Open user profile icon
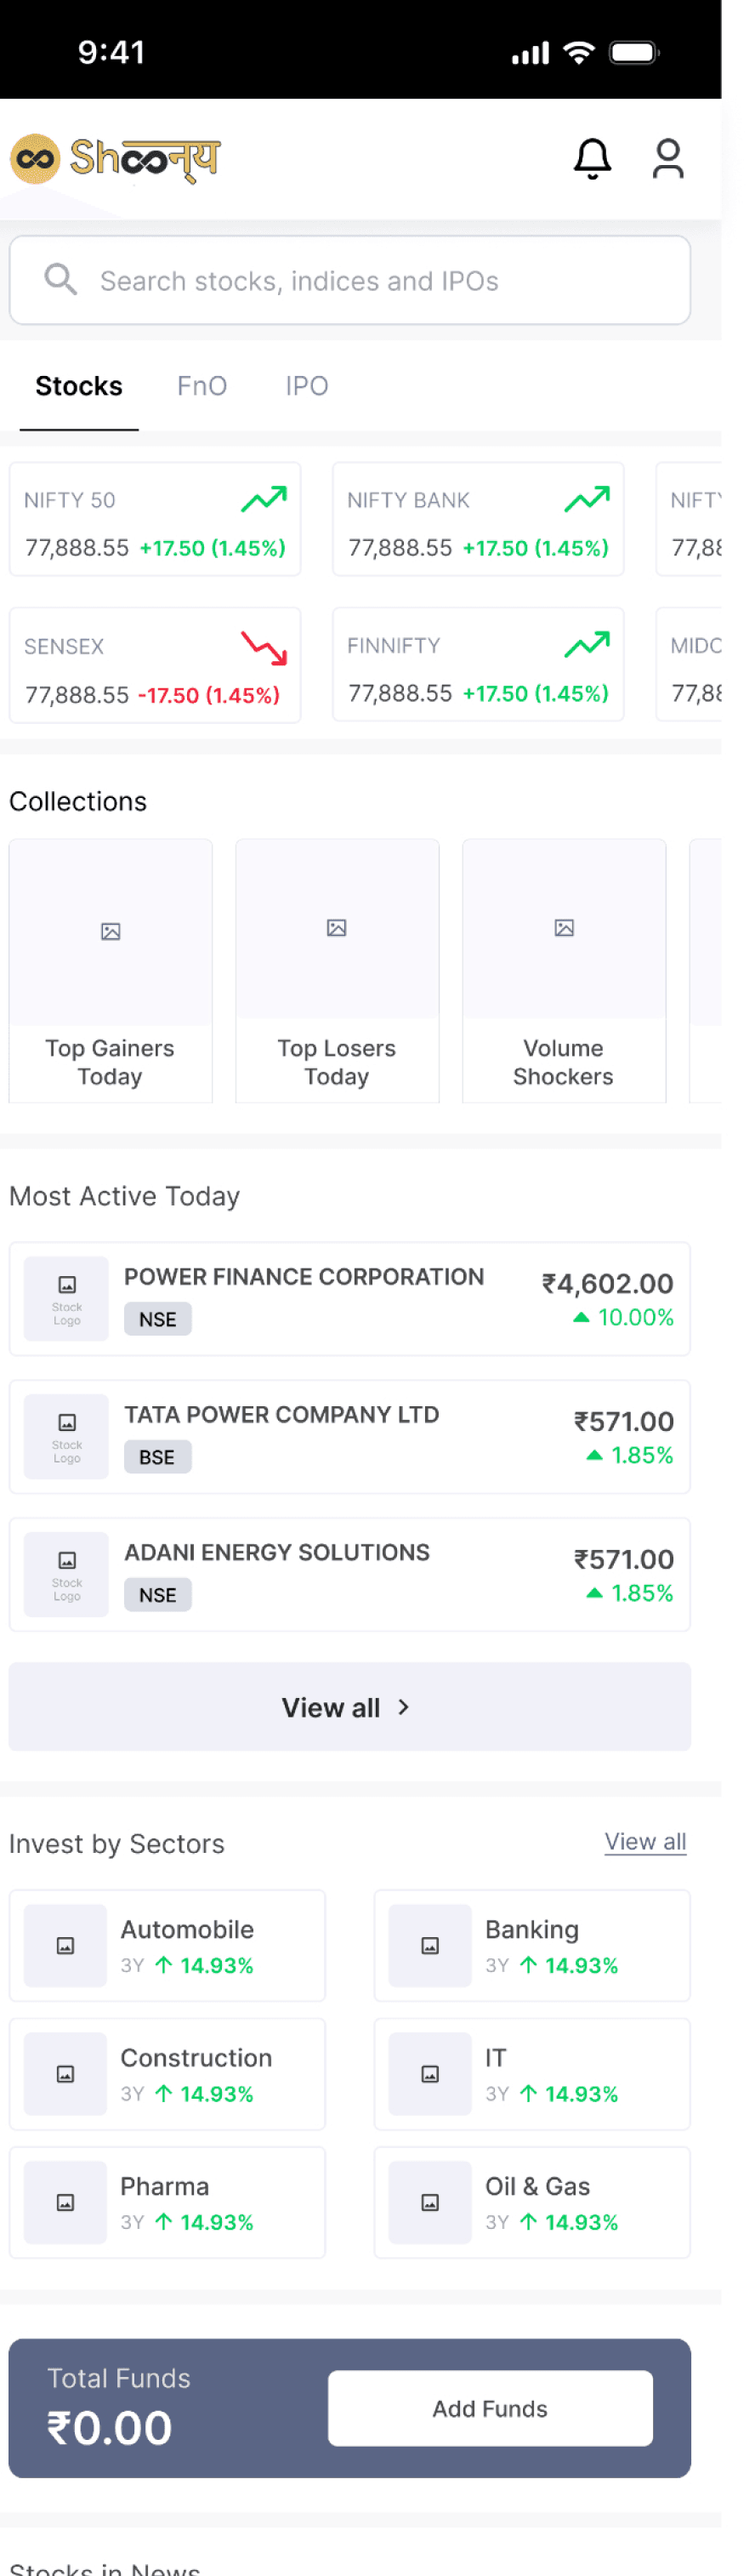The width and height of the screenshot is (755, 2576). (x=667, y=158)
